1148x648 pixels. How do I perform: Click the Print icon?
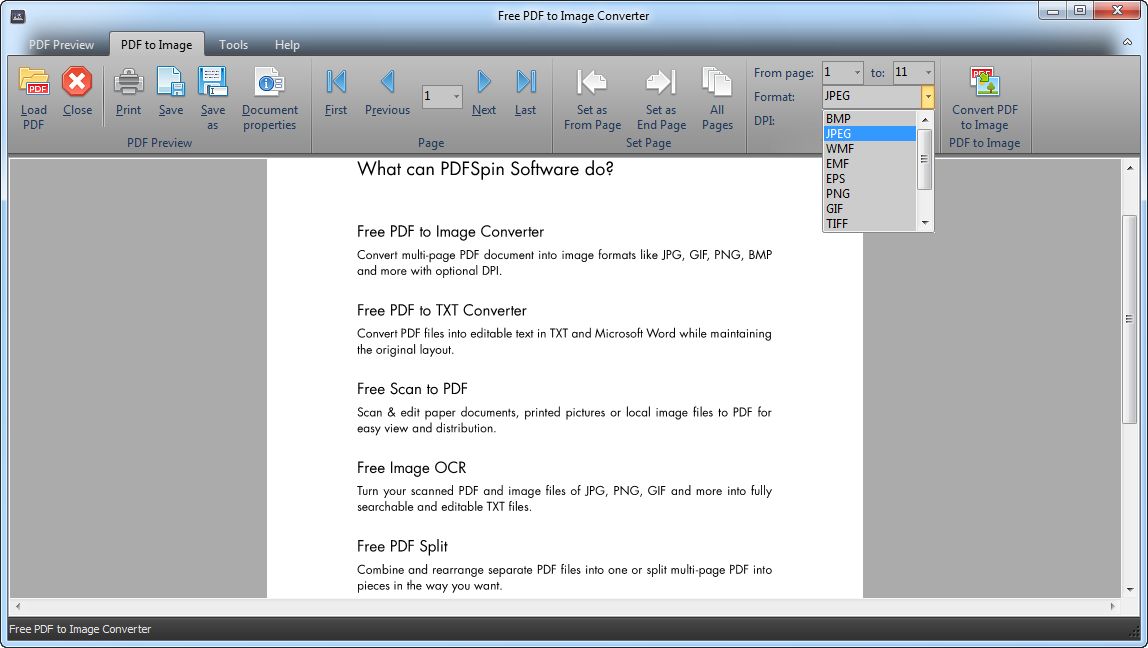[128, 81]
